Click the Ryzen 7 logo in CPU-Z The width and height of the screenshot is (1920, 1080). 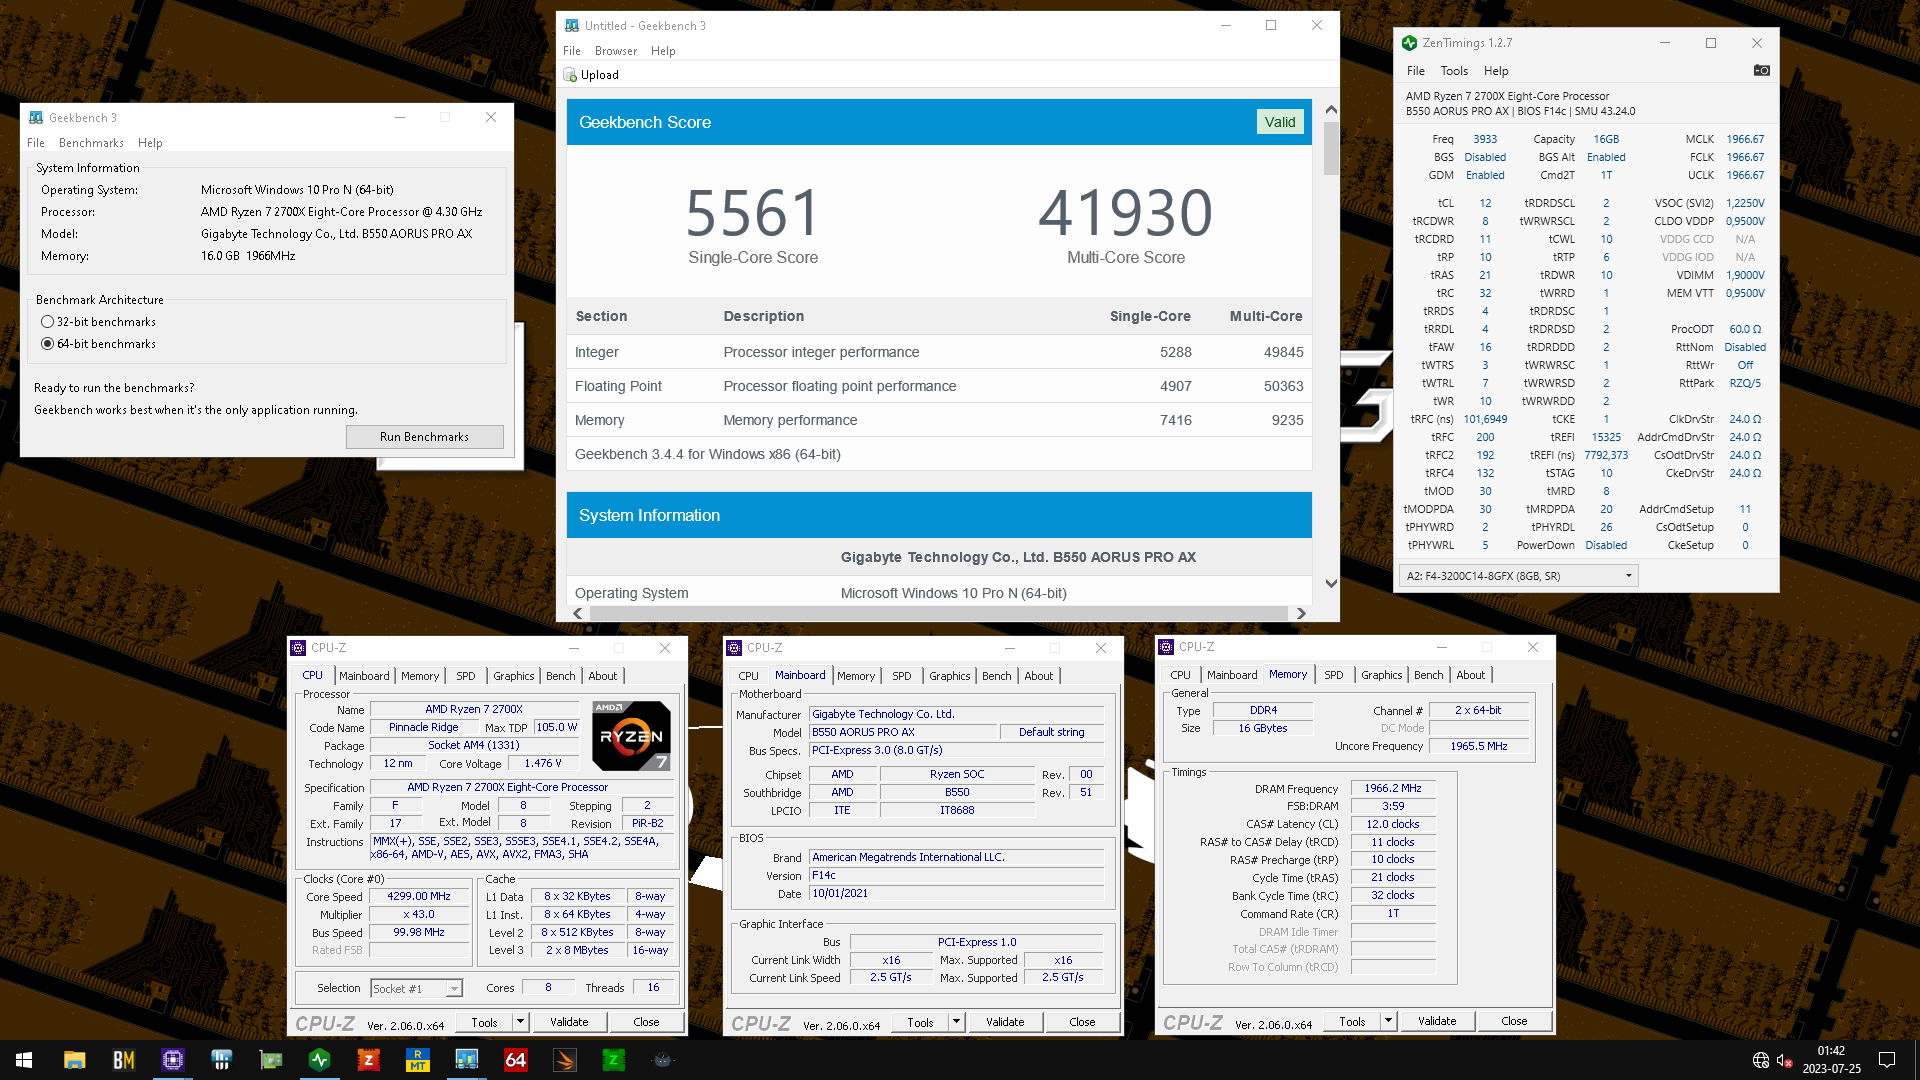631,736
